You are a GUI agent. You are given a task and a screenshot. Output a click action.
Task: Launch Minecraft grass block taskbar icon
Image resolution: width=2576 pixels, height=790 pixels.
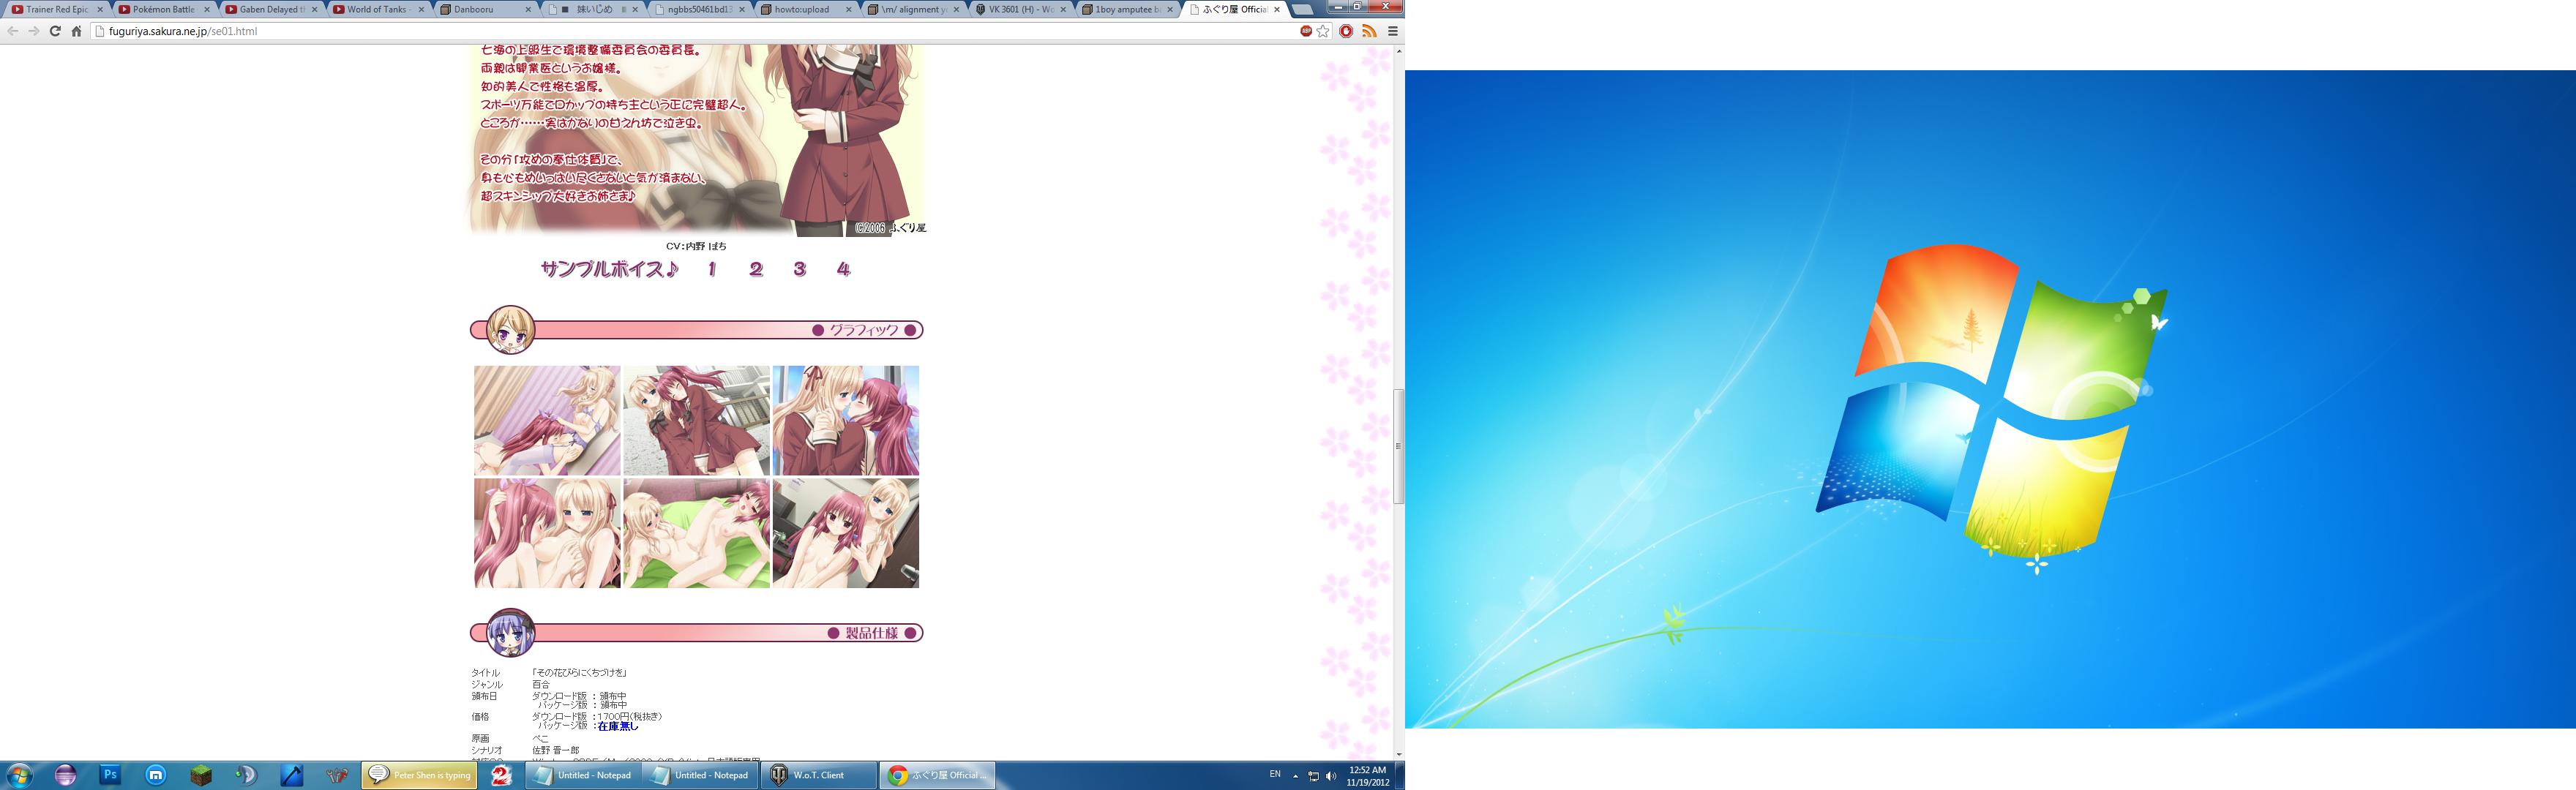201,775
